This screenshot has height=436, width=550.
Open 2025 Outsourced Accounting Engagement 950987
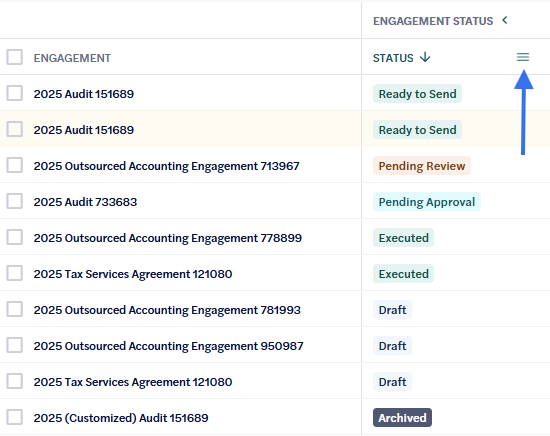[x=168, y=346]
